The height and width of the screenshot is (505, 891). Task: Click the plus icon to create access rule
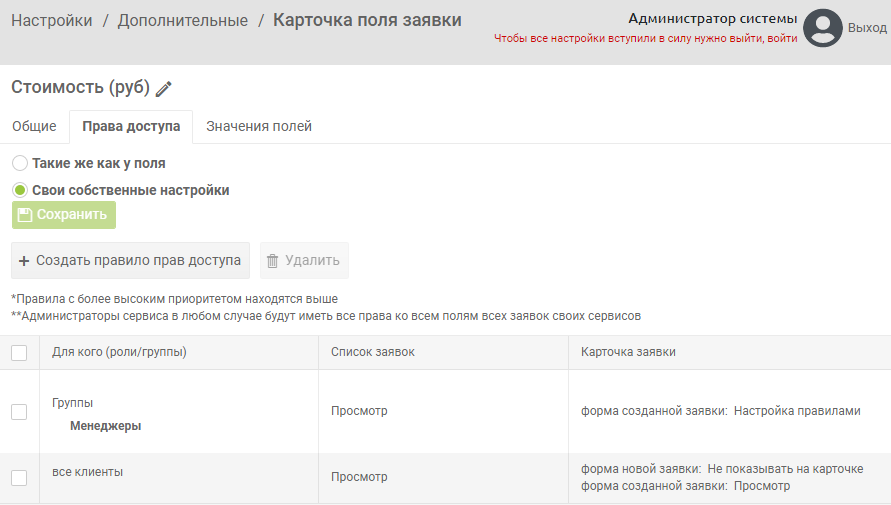24,261
